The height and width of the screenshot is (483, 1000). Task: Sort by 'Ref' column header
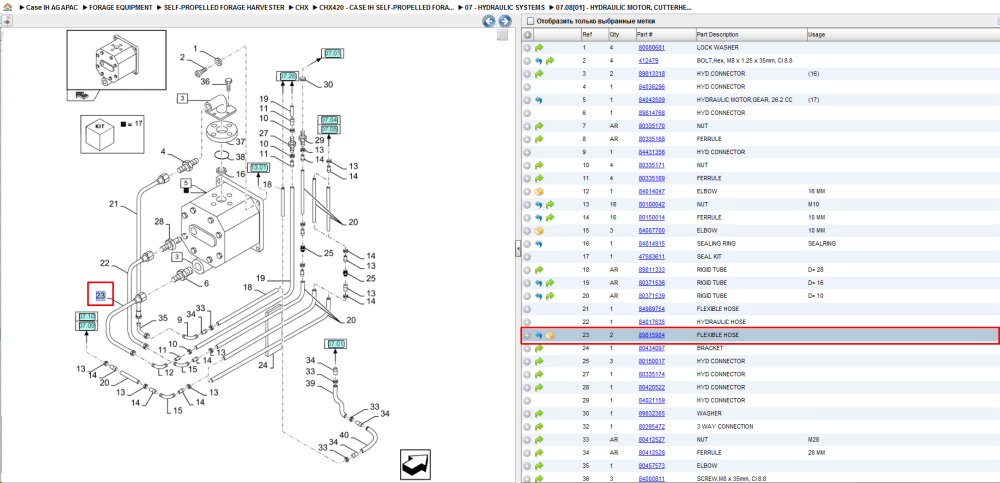594,34
